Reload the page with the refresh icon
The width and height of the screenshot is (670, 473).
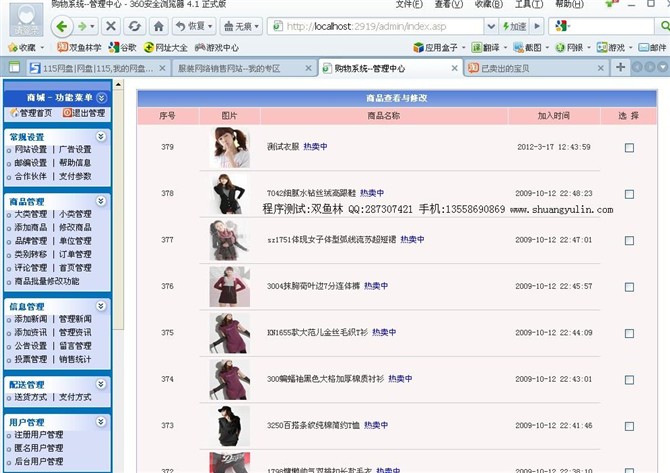135,26
